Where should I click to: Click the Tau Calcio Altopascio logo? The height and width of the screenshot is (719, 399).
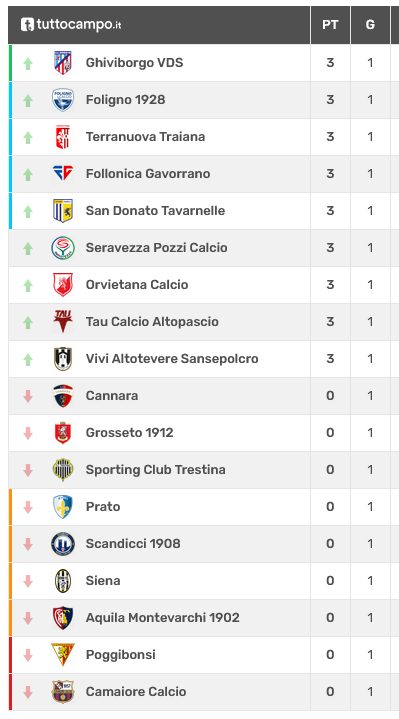pos(63,321)
